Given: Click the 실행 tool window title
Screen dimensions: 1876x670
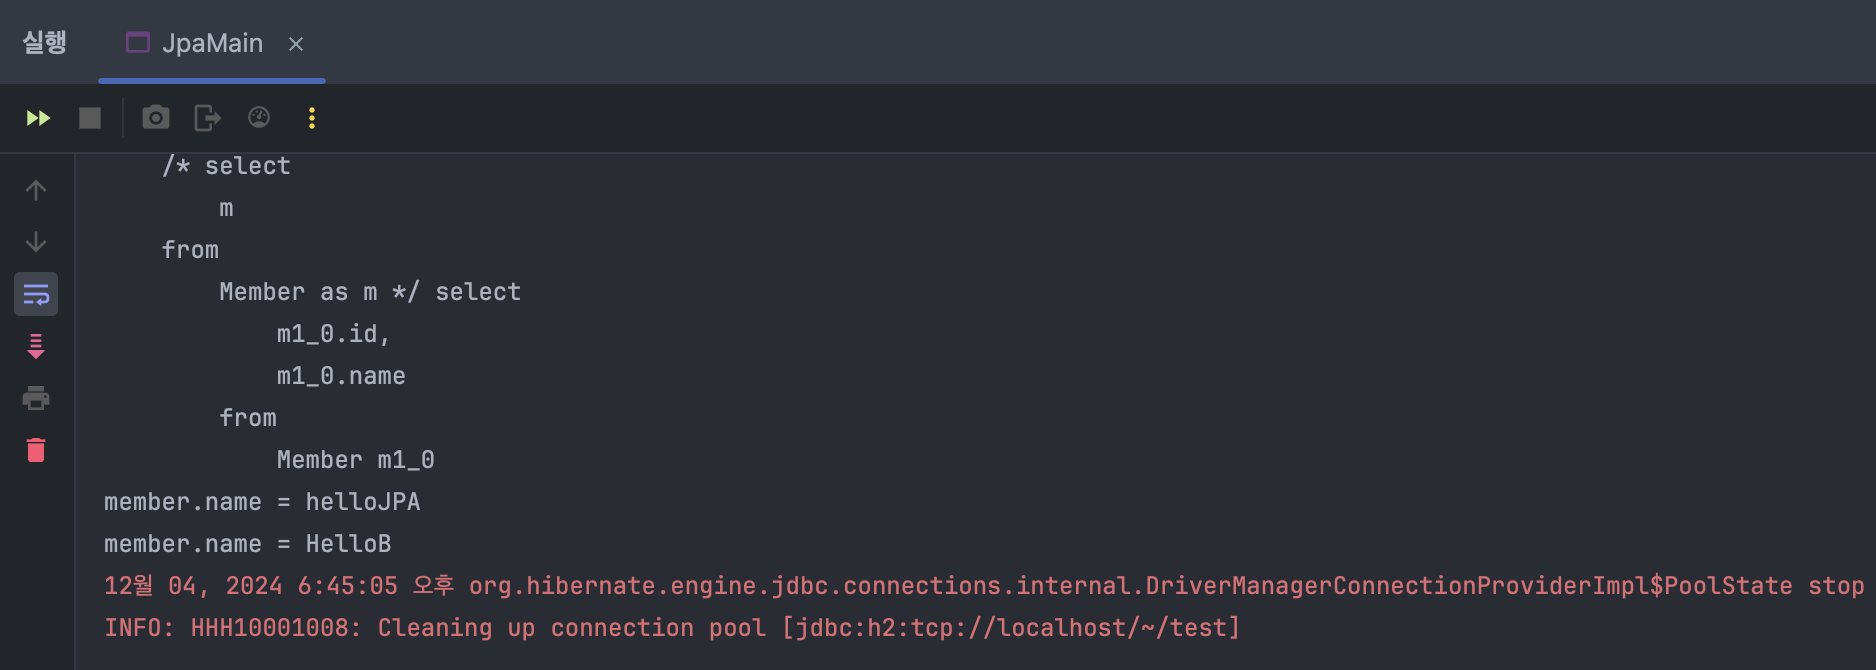Looking at the screenshot, I should coord(44,42).
